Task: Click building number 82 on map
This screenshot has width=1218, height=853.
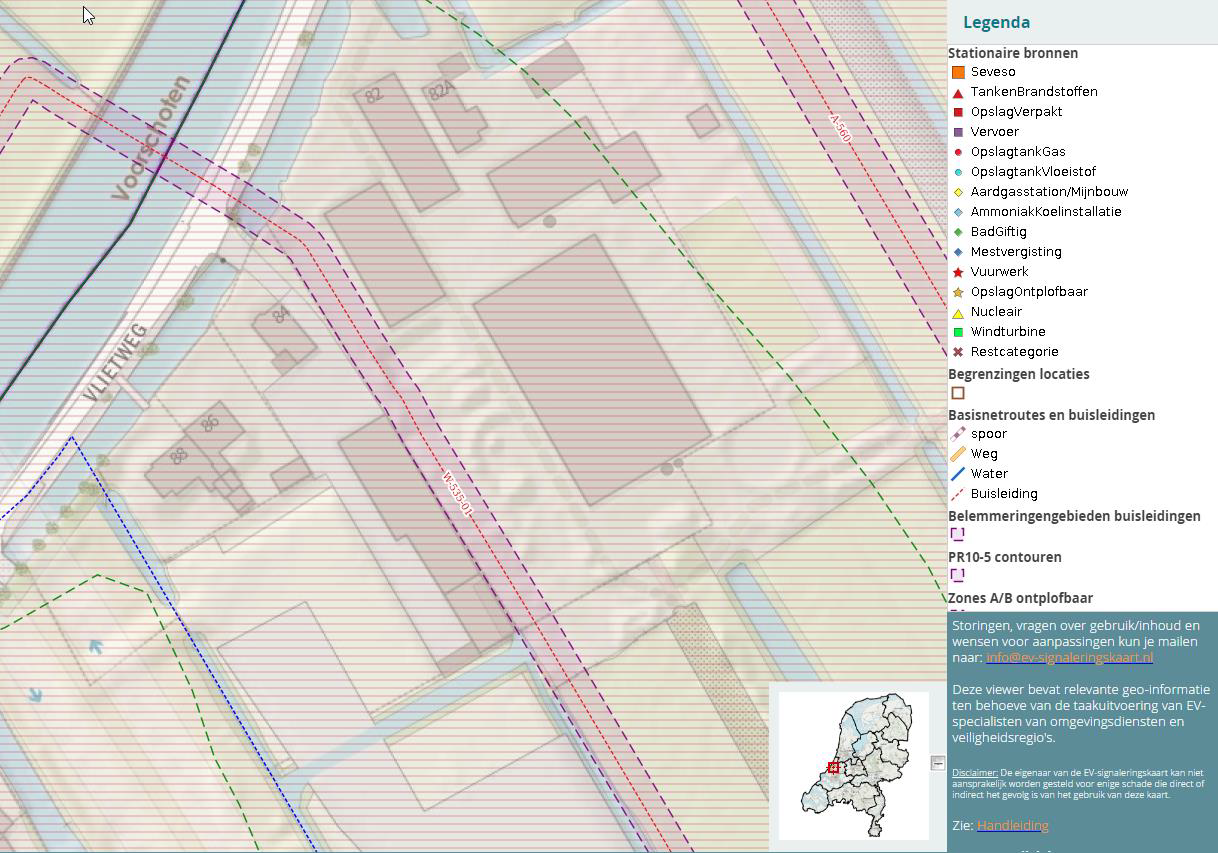Action: coord(374,95)
